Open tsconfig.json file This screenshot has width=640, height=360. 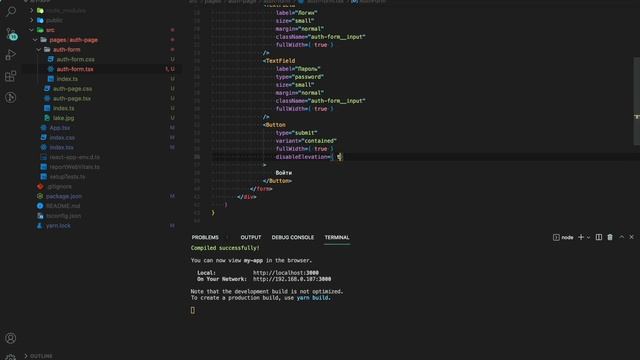click(63, 216)
